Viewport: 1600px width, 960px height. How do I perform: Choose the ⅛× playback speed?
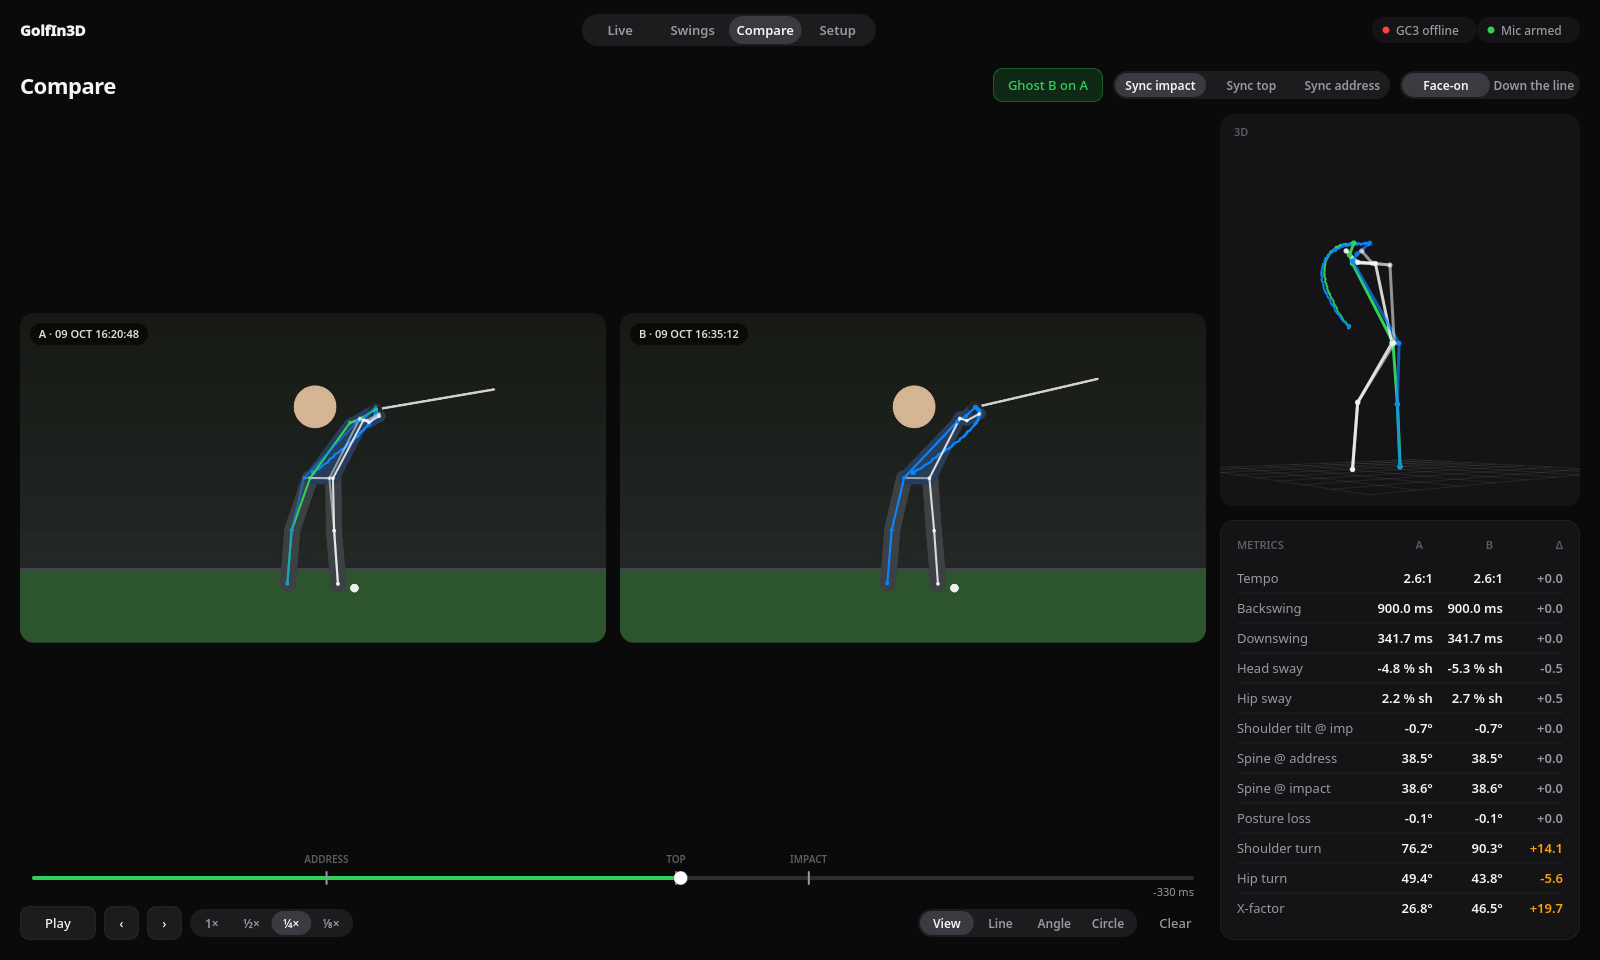coord(331,923)
